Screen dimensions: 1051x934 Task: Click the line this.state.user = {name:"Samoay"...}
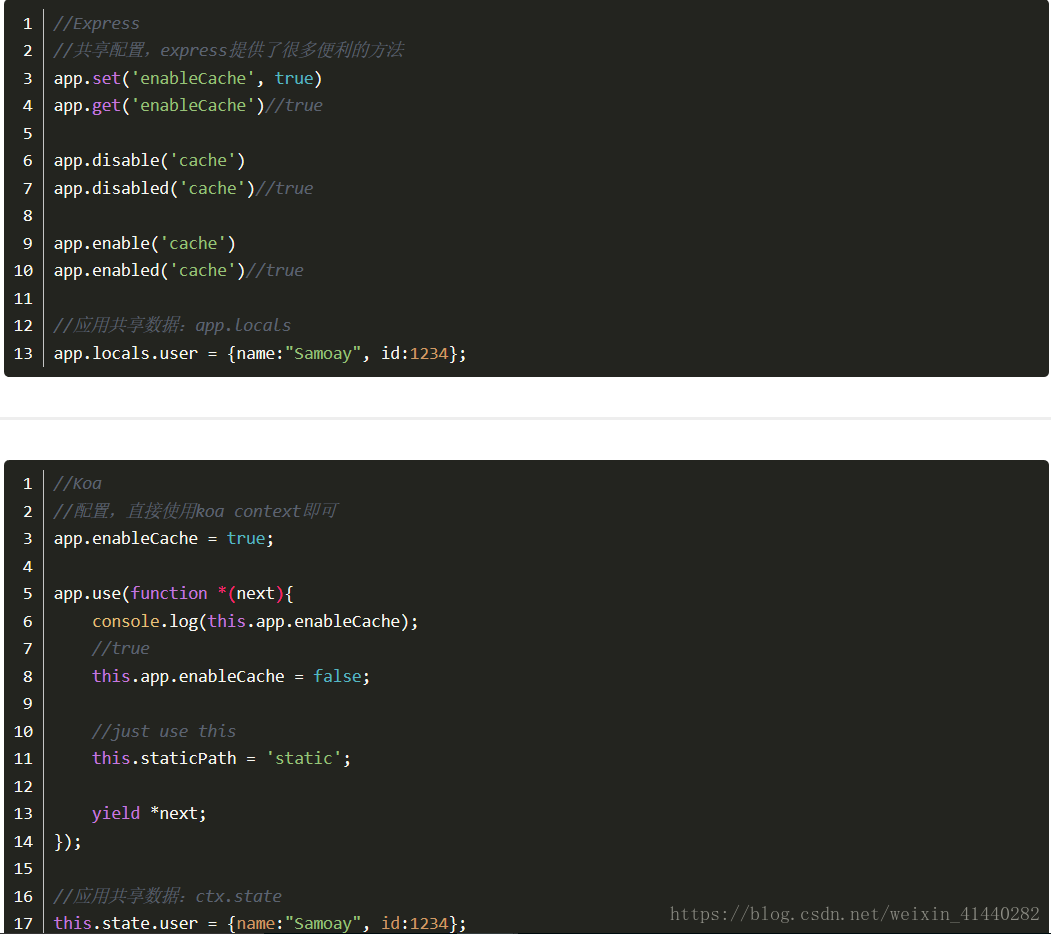(260, 923)
